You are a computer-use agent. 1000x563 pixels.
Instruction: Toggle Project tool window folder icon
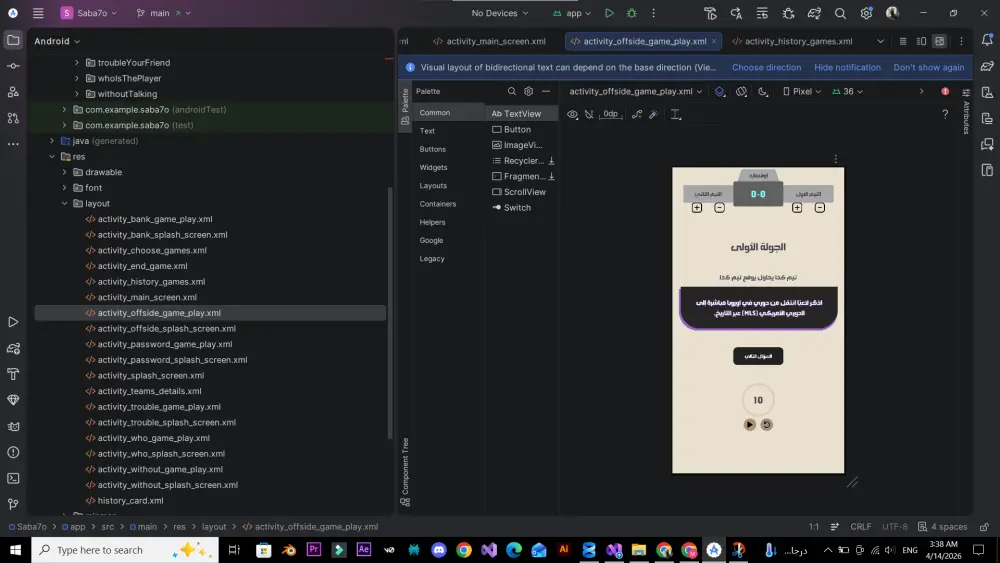(x=13, y=40)
